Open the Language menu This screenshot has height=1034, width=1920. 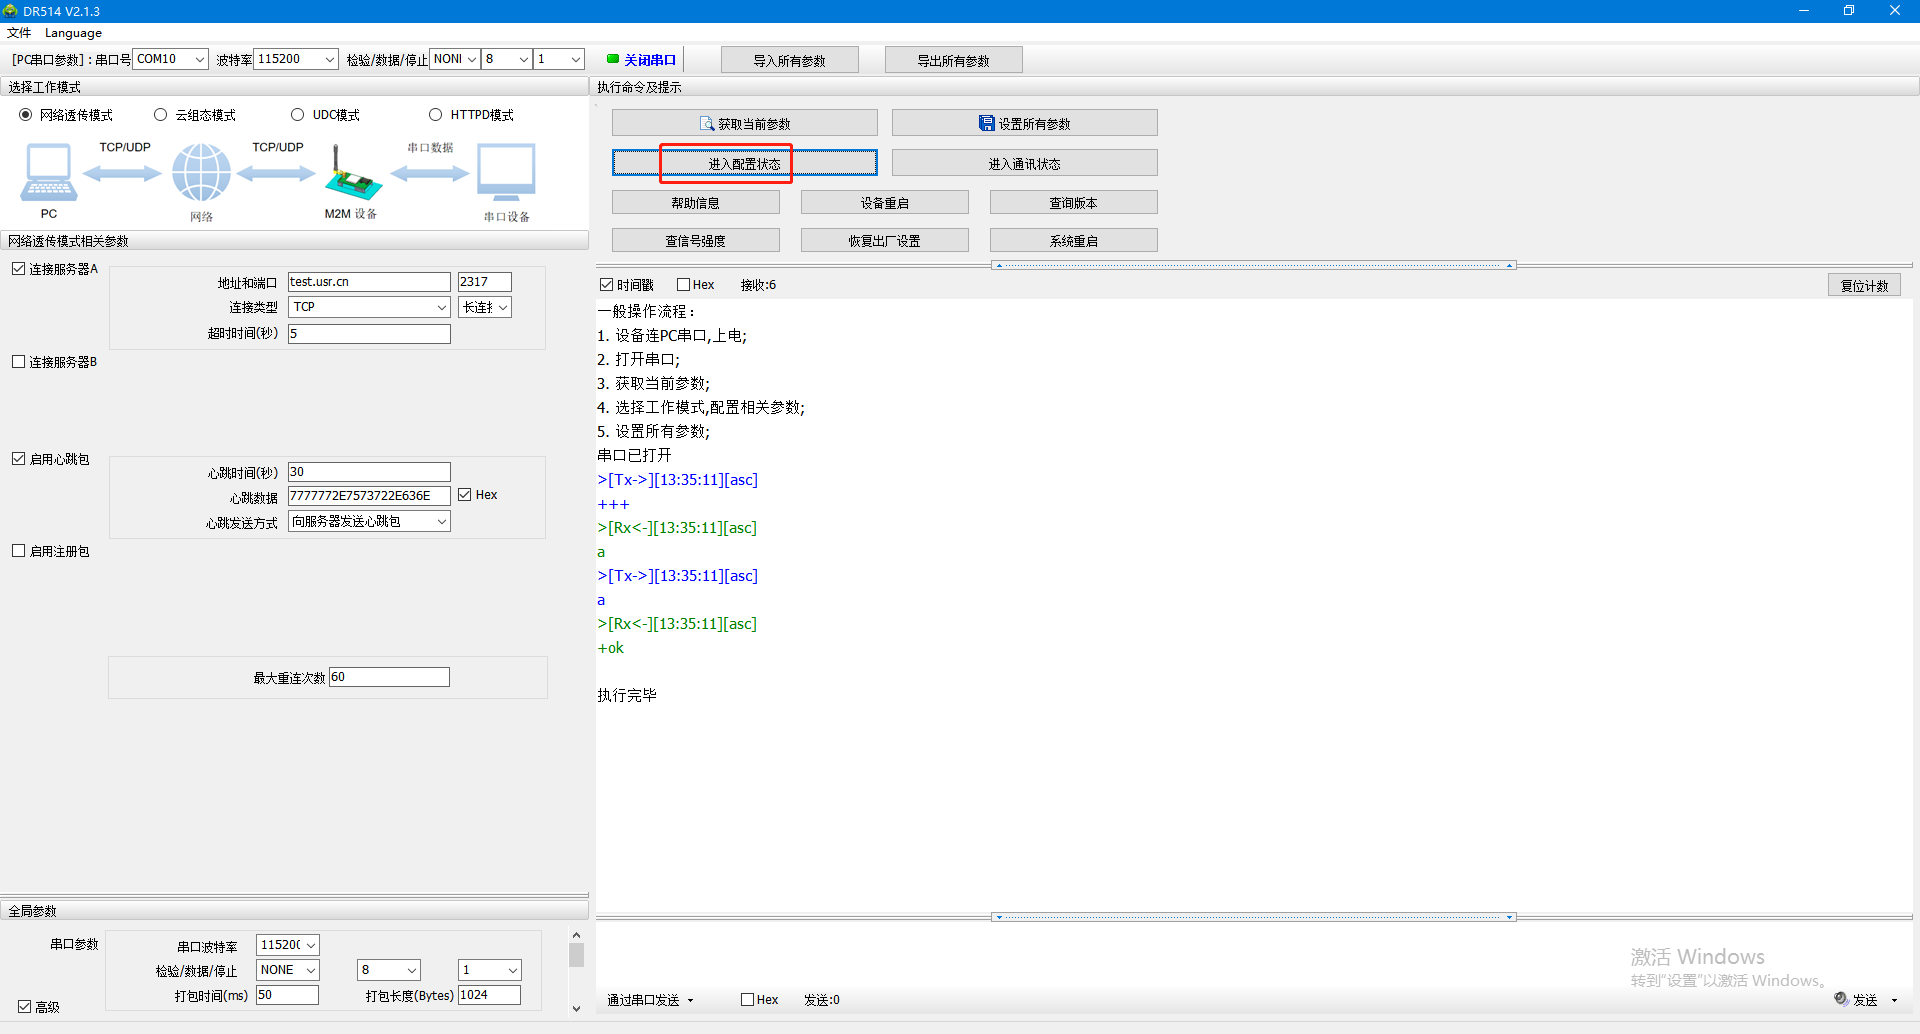73,33
